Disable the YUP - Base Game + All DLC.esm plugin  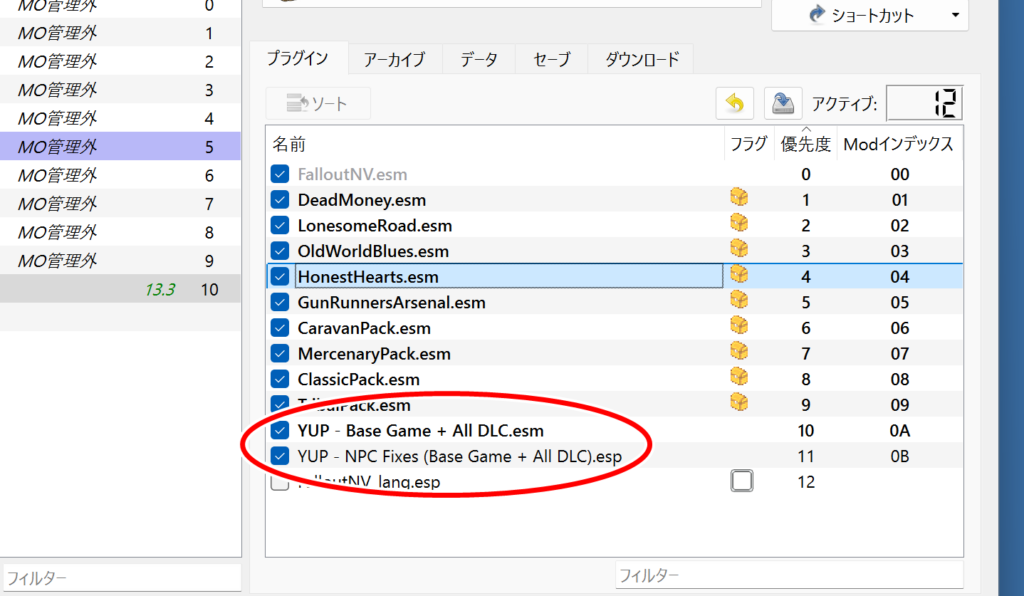click(280, 431)
